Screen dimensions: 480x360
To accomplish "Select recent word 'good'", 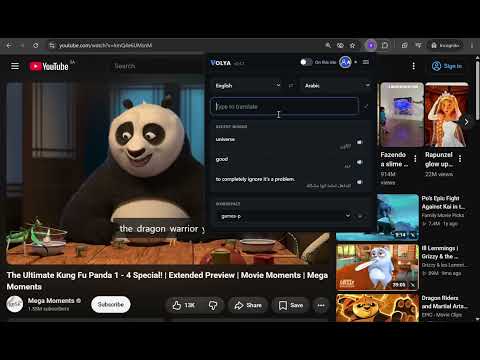I will [222, 159].
